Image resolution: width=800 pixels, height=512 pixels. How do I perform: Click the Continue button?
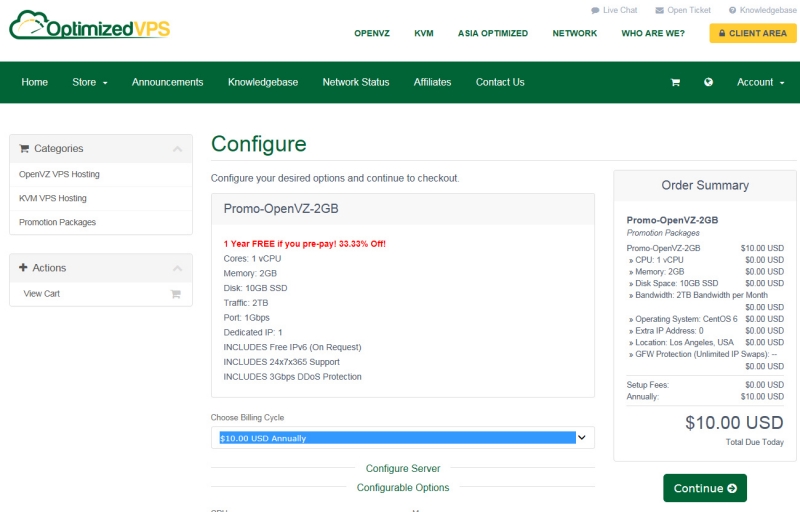(x=705, y=488)
